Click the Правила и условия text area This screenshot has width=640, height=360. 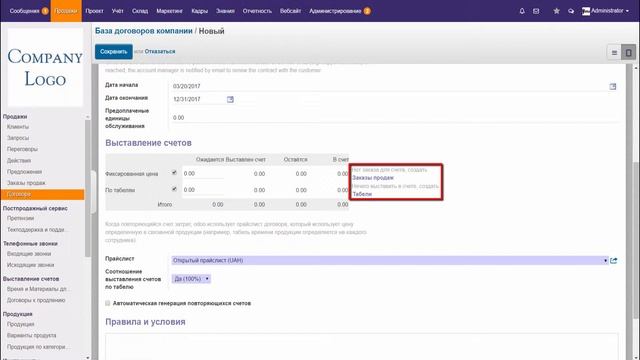pyautogui.click(x=362, y=346)
